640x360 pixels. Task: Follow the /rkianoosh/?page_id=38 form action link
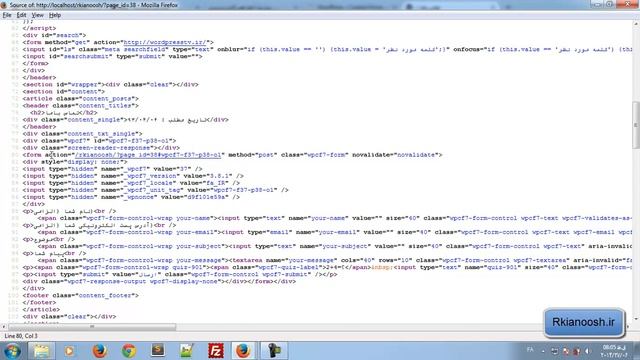148,155
